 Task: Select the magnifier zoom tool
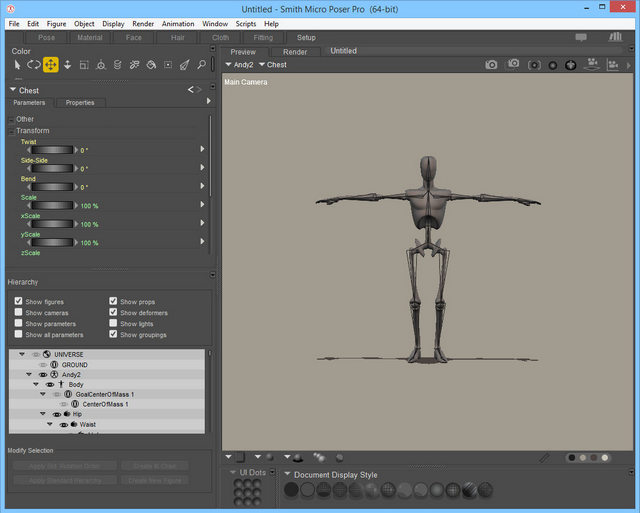click(201, 65)
